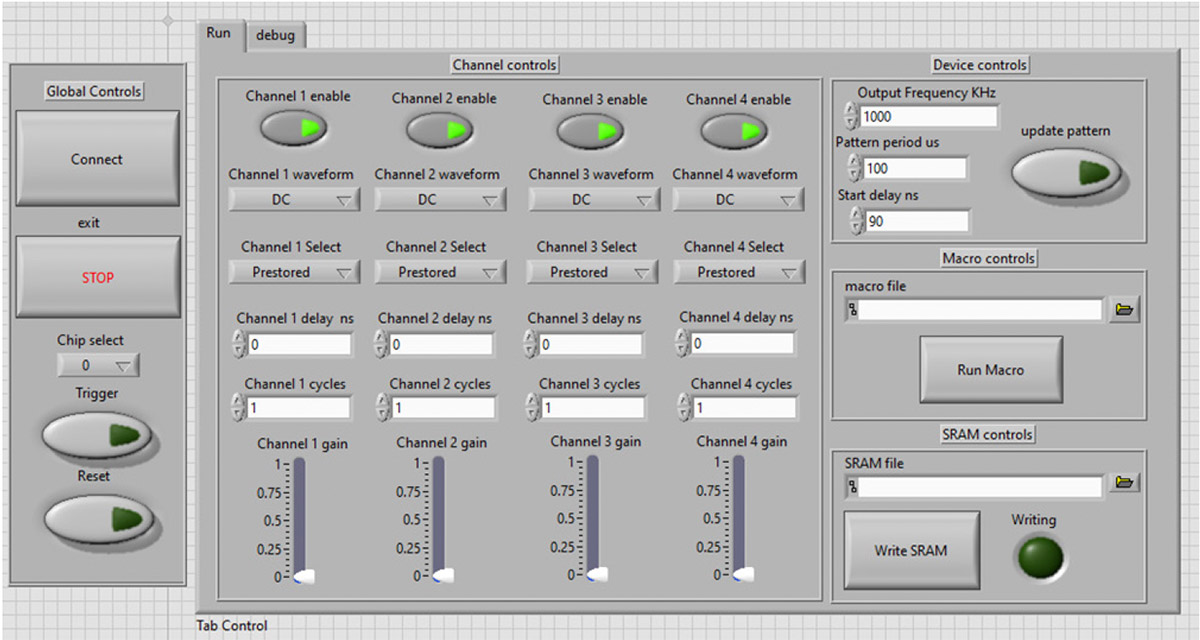Image resolution: width=1200 pixels, height=640 pixels.
Task: Browse for macro file using folder icon
Action: pos(1126,310)
